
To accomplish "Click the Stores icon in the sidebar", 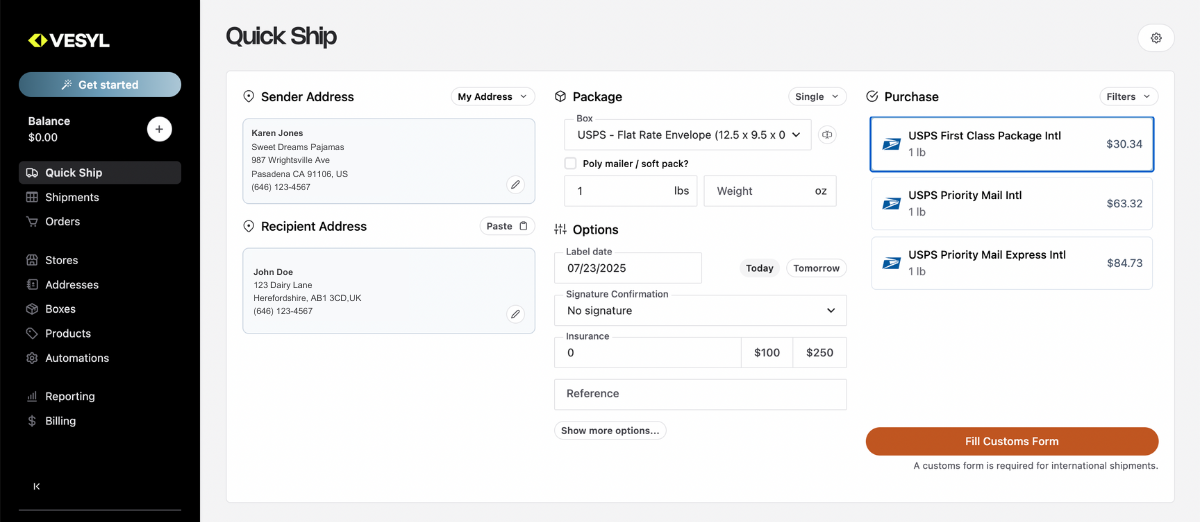I will tap(32, 260).
